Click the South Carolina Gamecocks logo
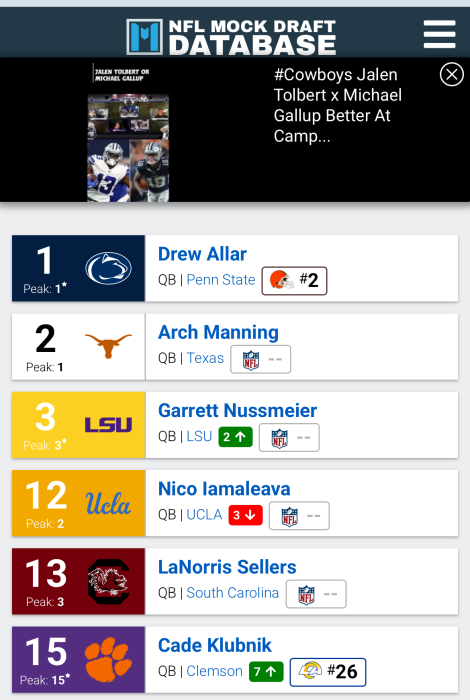The image size is (470, 700). [108, 581]
